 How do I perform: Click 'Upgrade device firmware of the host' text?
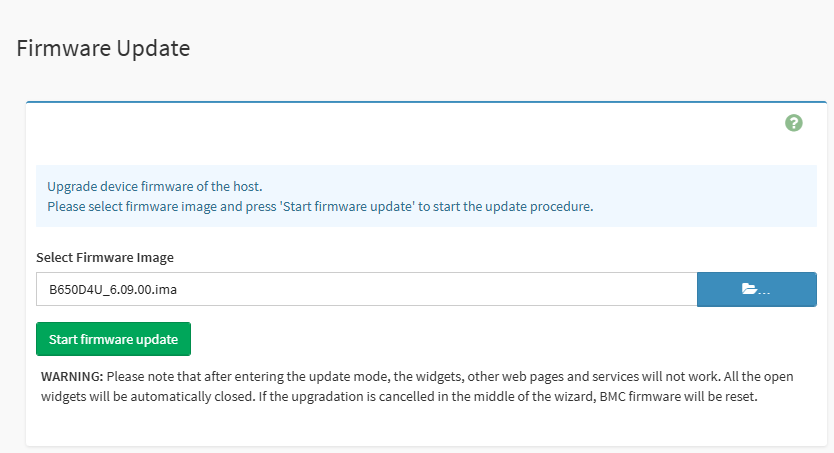click(154, 186)
